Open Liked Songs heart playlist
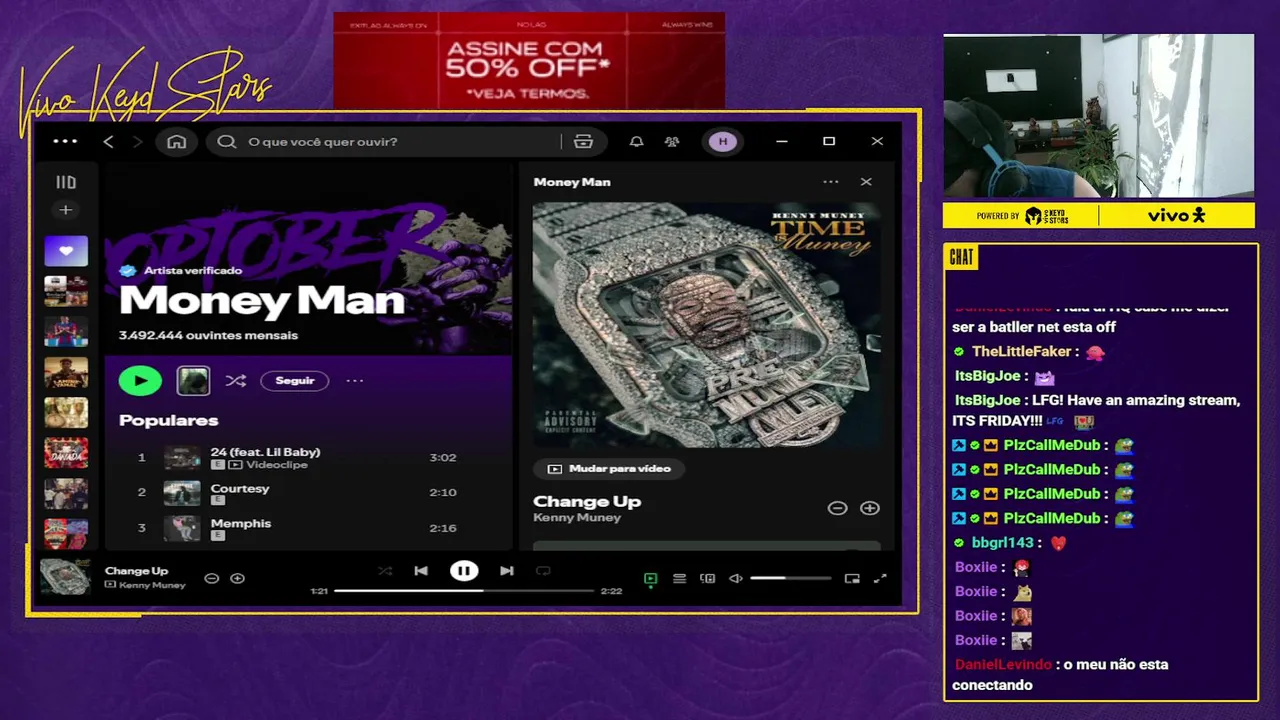 [x=66, y=251]
